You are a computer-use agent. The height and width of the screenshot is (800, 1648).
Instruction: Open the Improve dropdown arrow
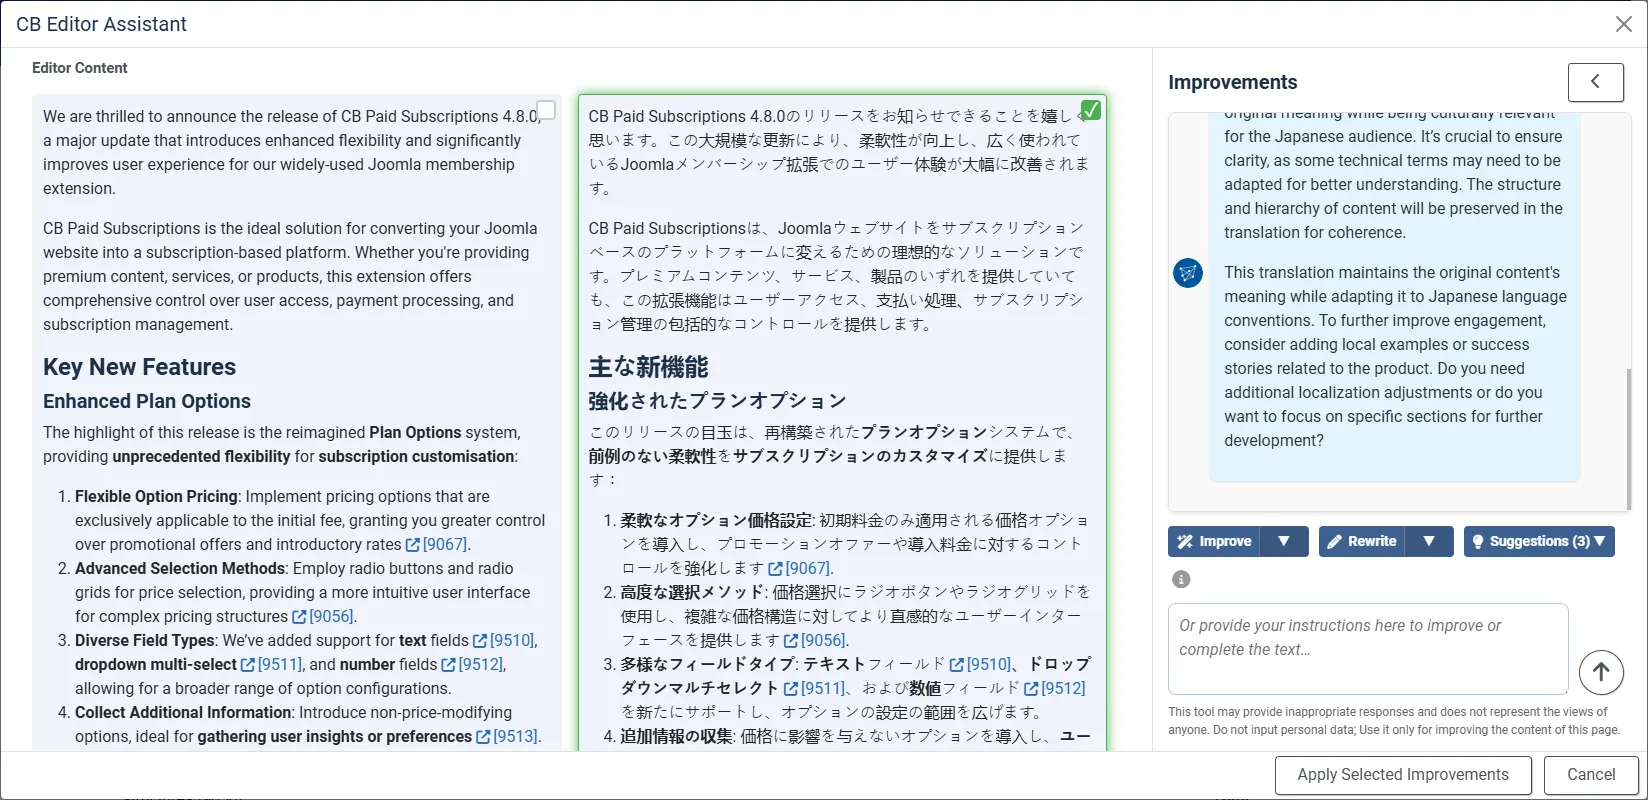pos(1284,541)
